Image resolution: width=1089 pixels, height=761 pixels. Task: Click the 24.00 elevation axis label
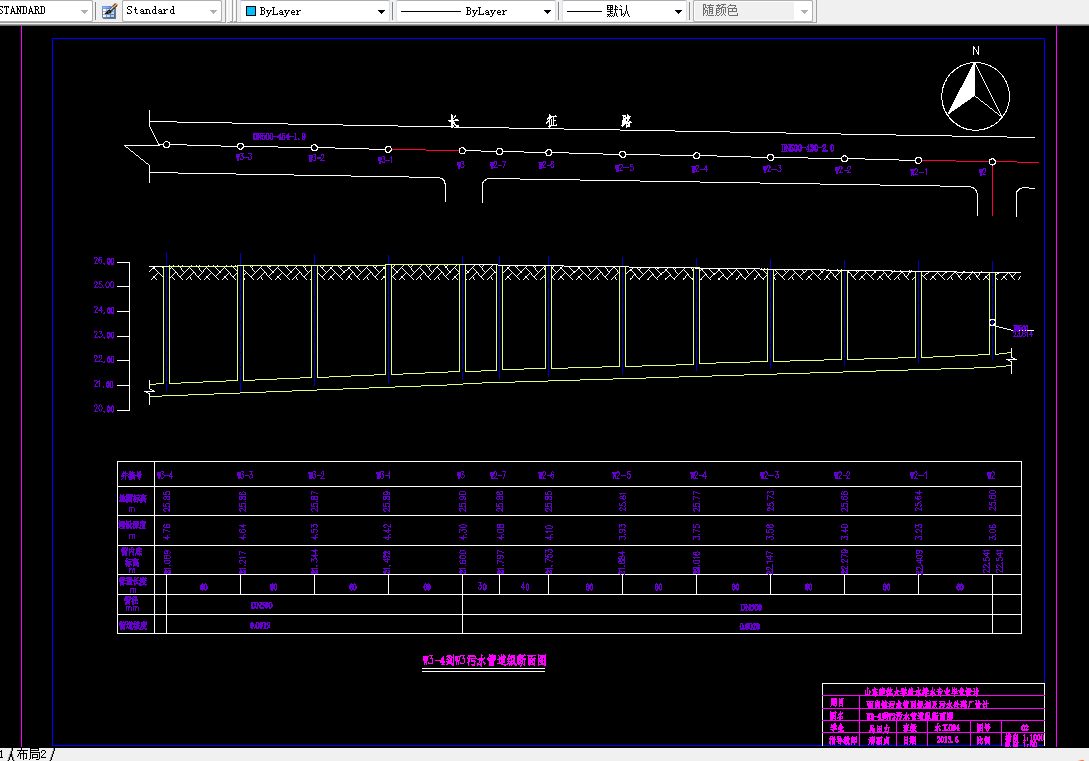[104, 310]
